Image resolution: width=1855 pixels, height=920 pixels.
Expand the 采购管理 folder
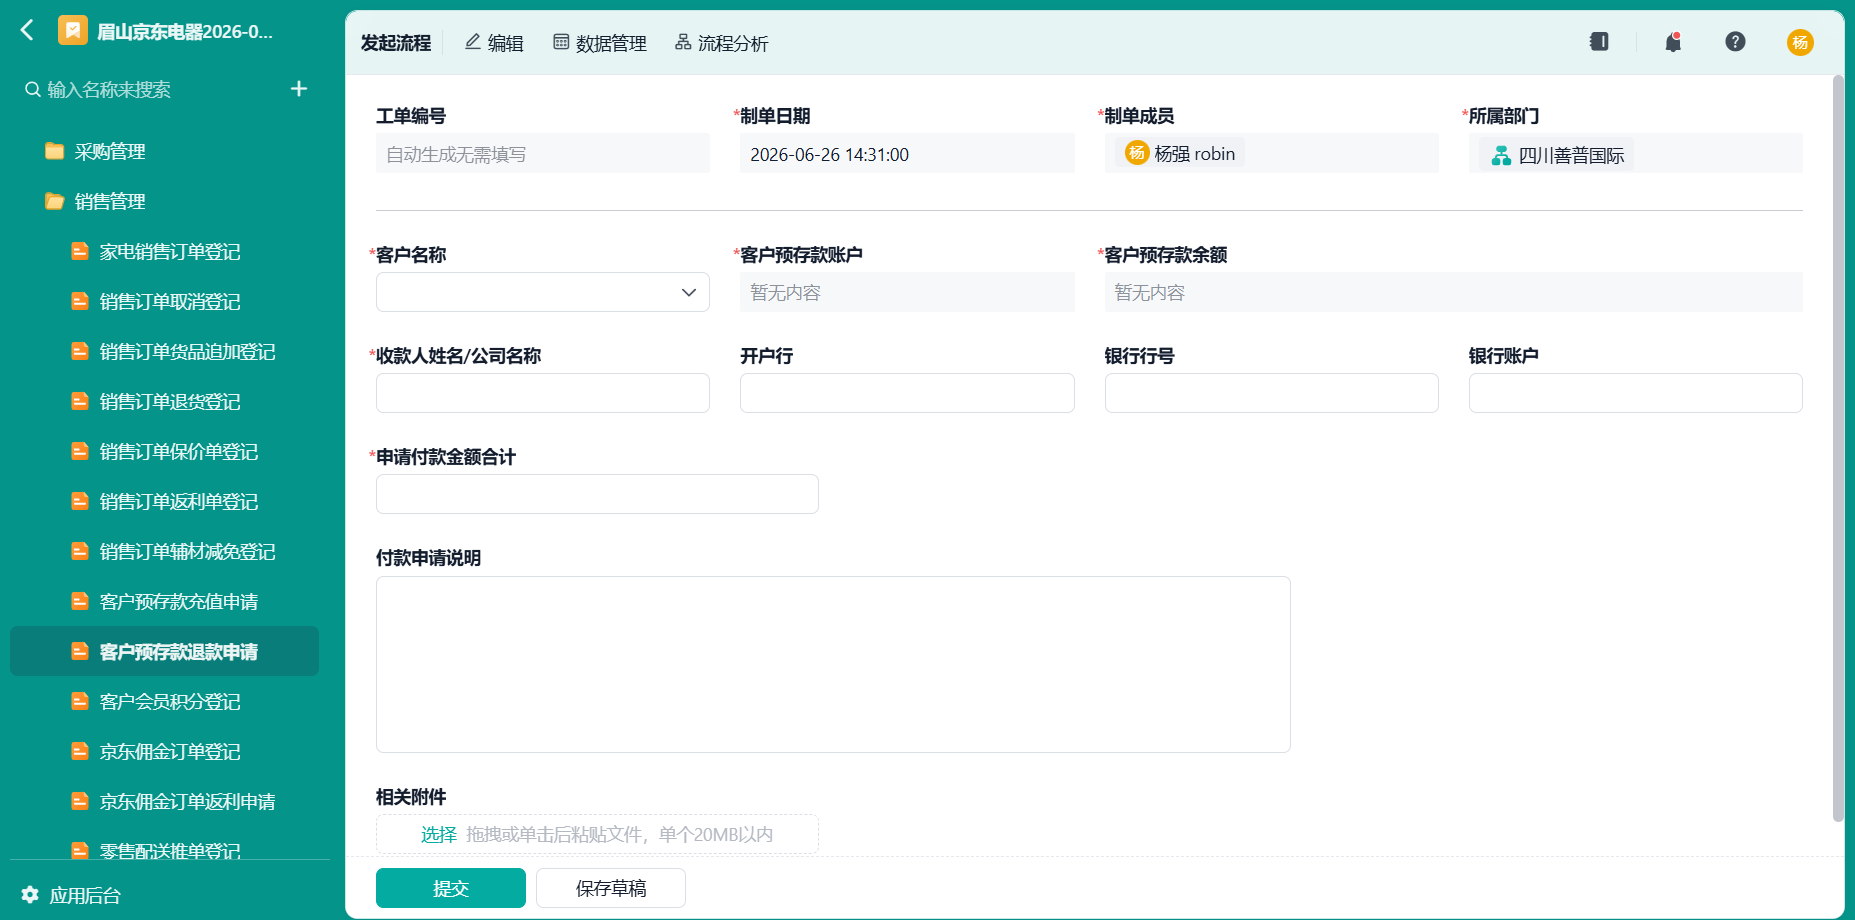[110, 151]
